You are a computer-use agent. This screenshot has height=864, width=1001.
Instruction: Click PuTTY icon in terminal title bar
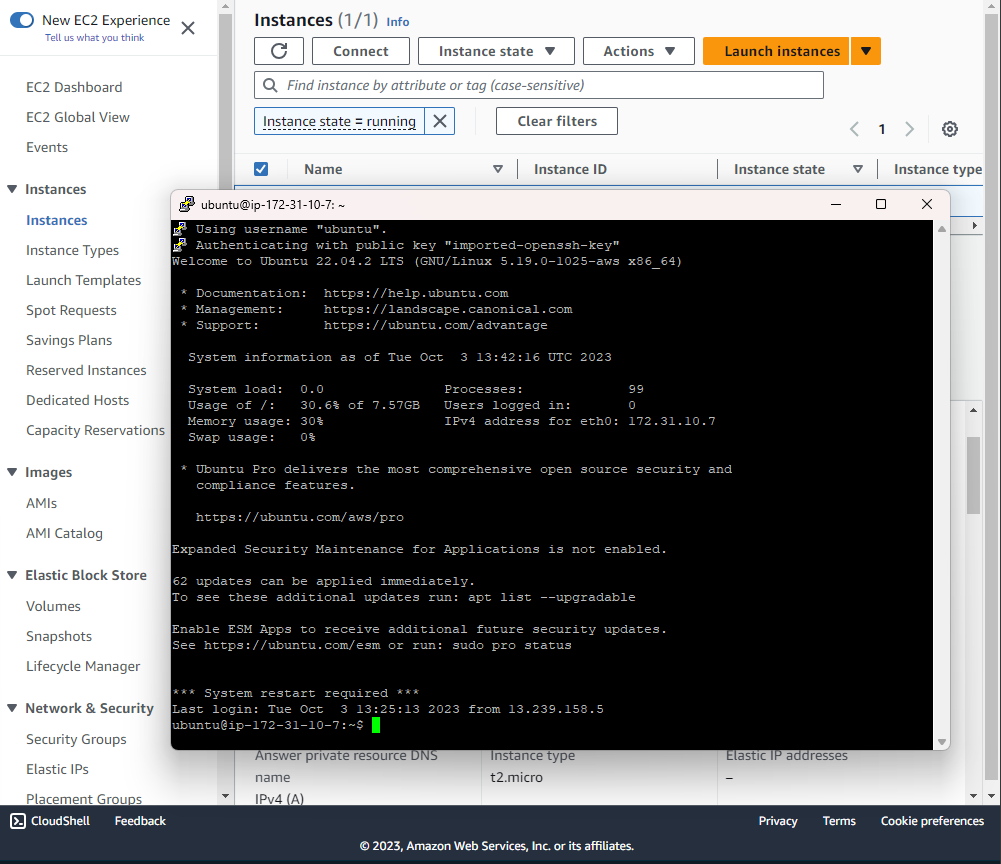point(186,204)
